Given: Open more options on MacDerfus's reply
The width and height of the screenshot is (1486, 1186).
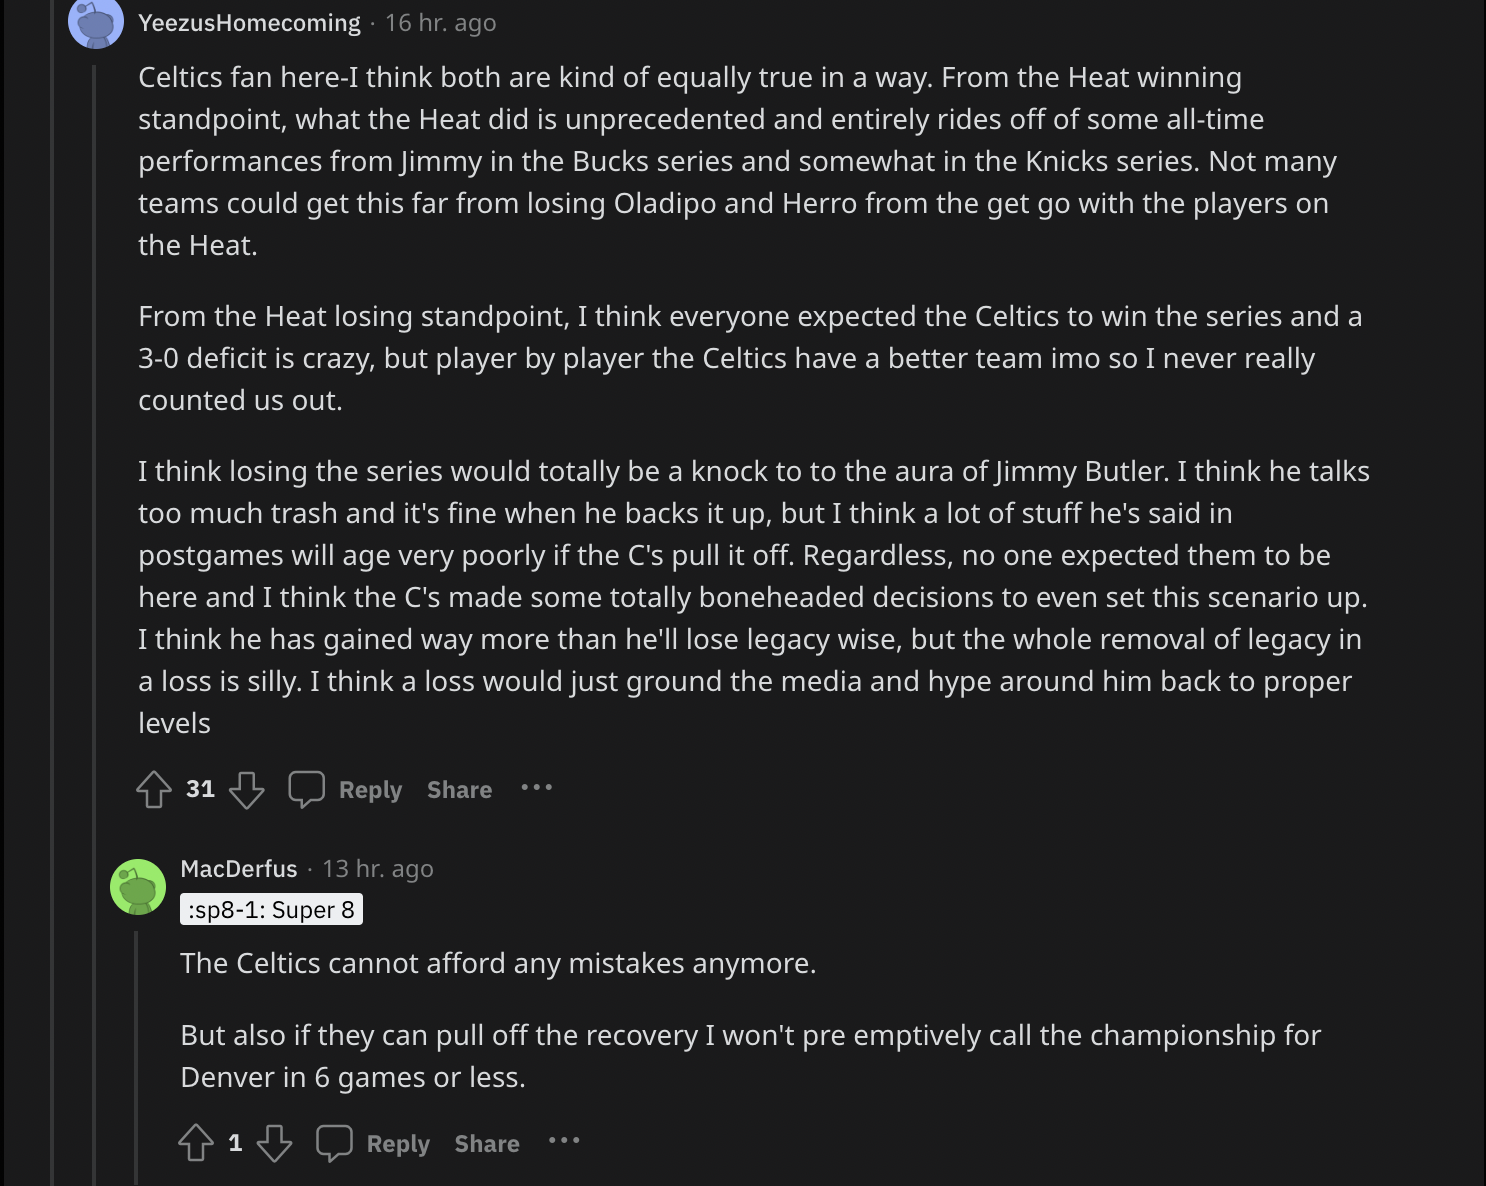Looking at the screenshot, I should click(564, 1141).
